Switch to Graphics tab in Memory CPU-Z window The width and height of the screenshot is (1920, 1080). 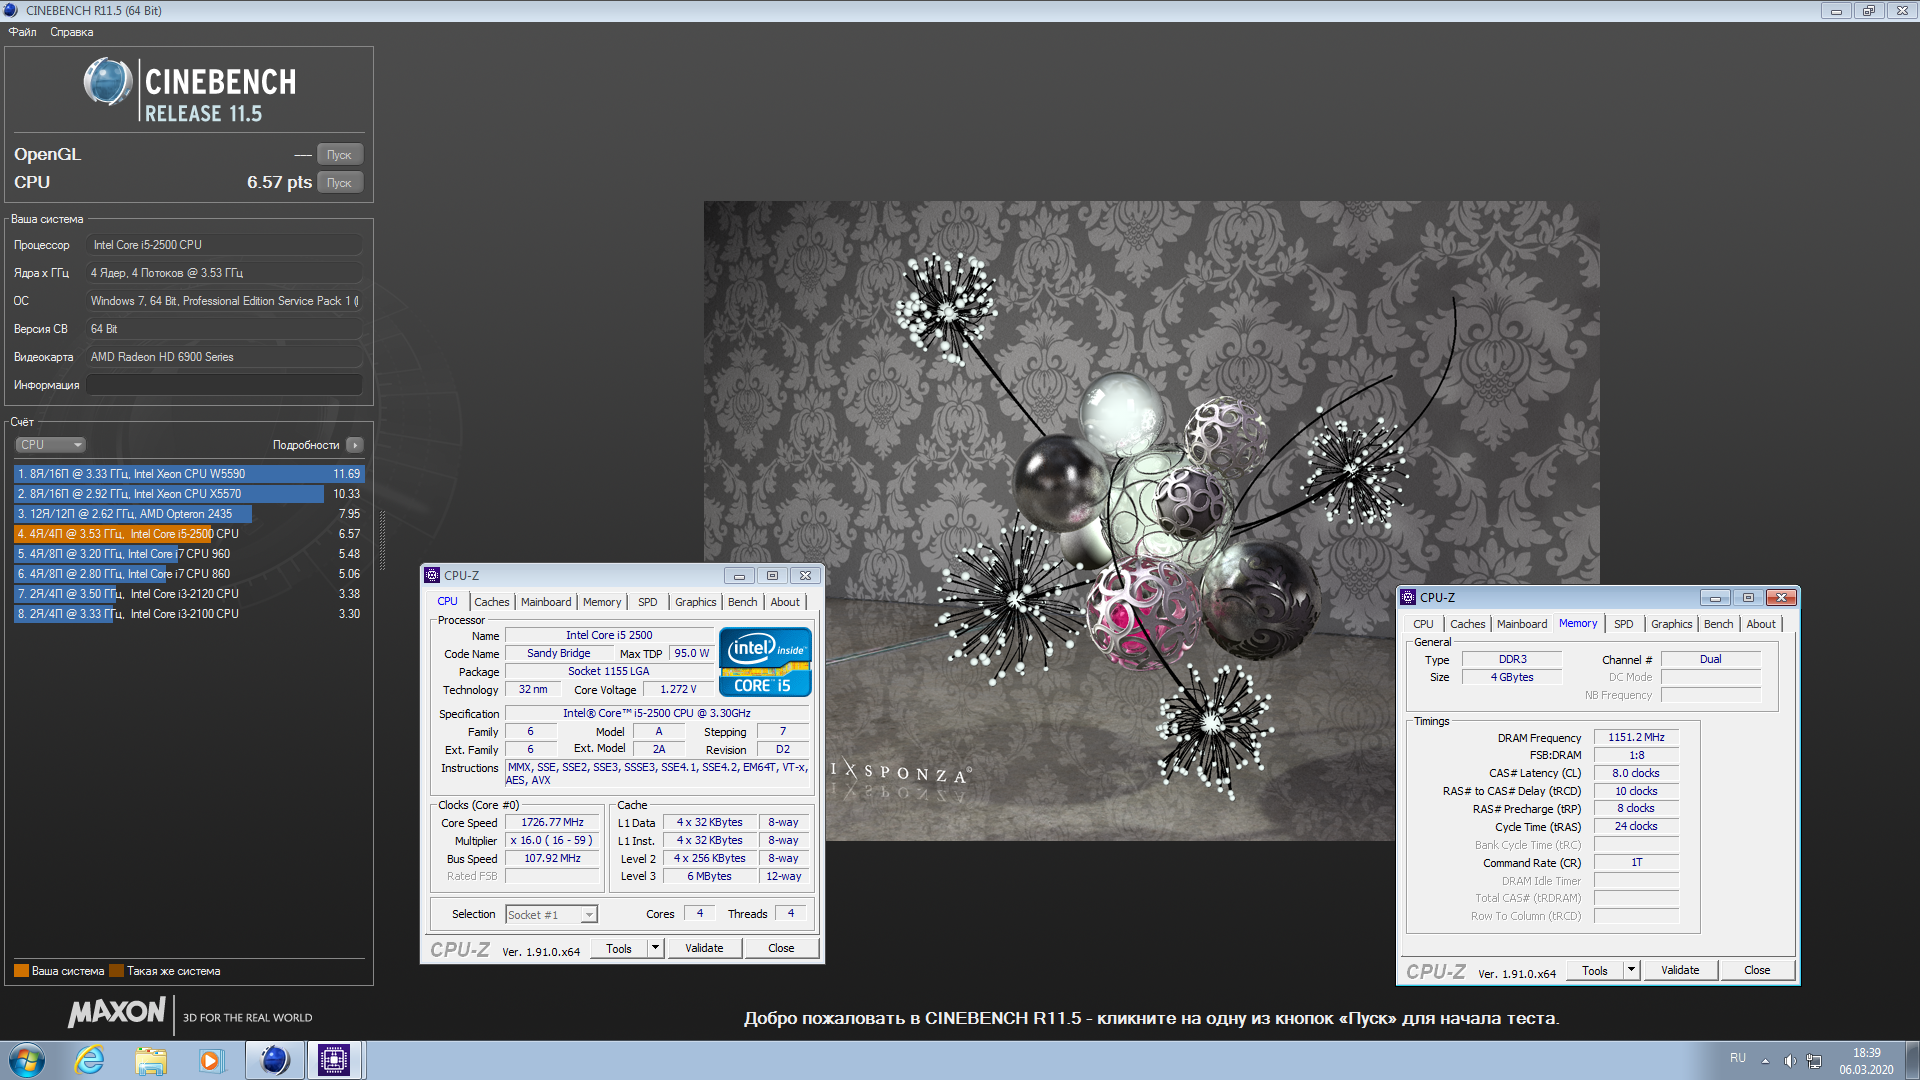point(1671,624)
